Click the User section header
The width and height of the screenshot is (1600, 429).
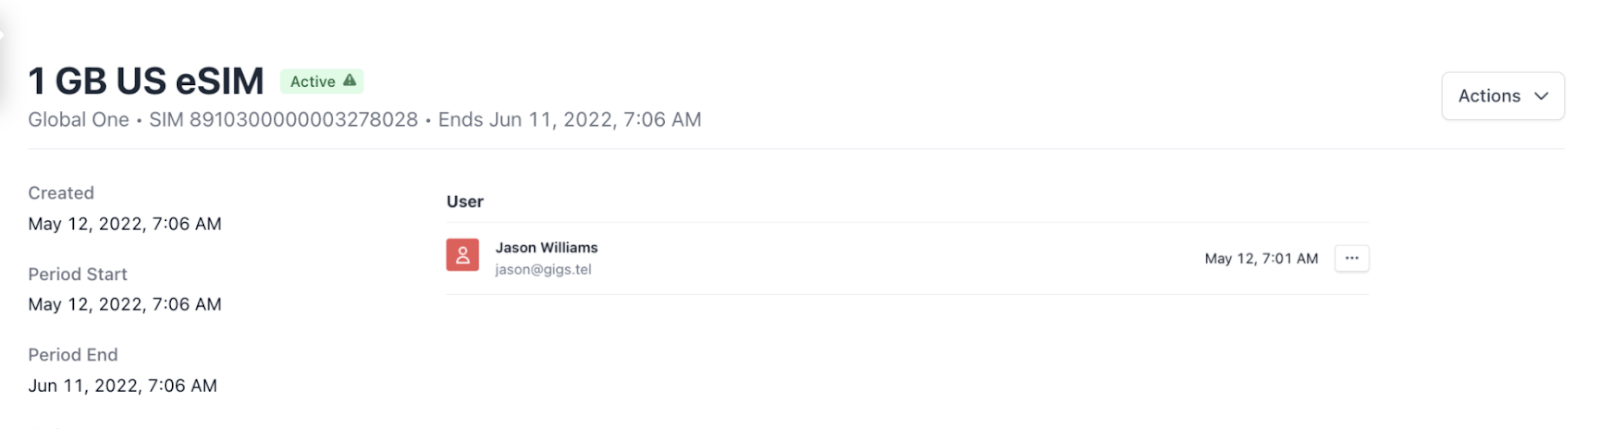pos(465,201)
